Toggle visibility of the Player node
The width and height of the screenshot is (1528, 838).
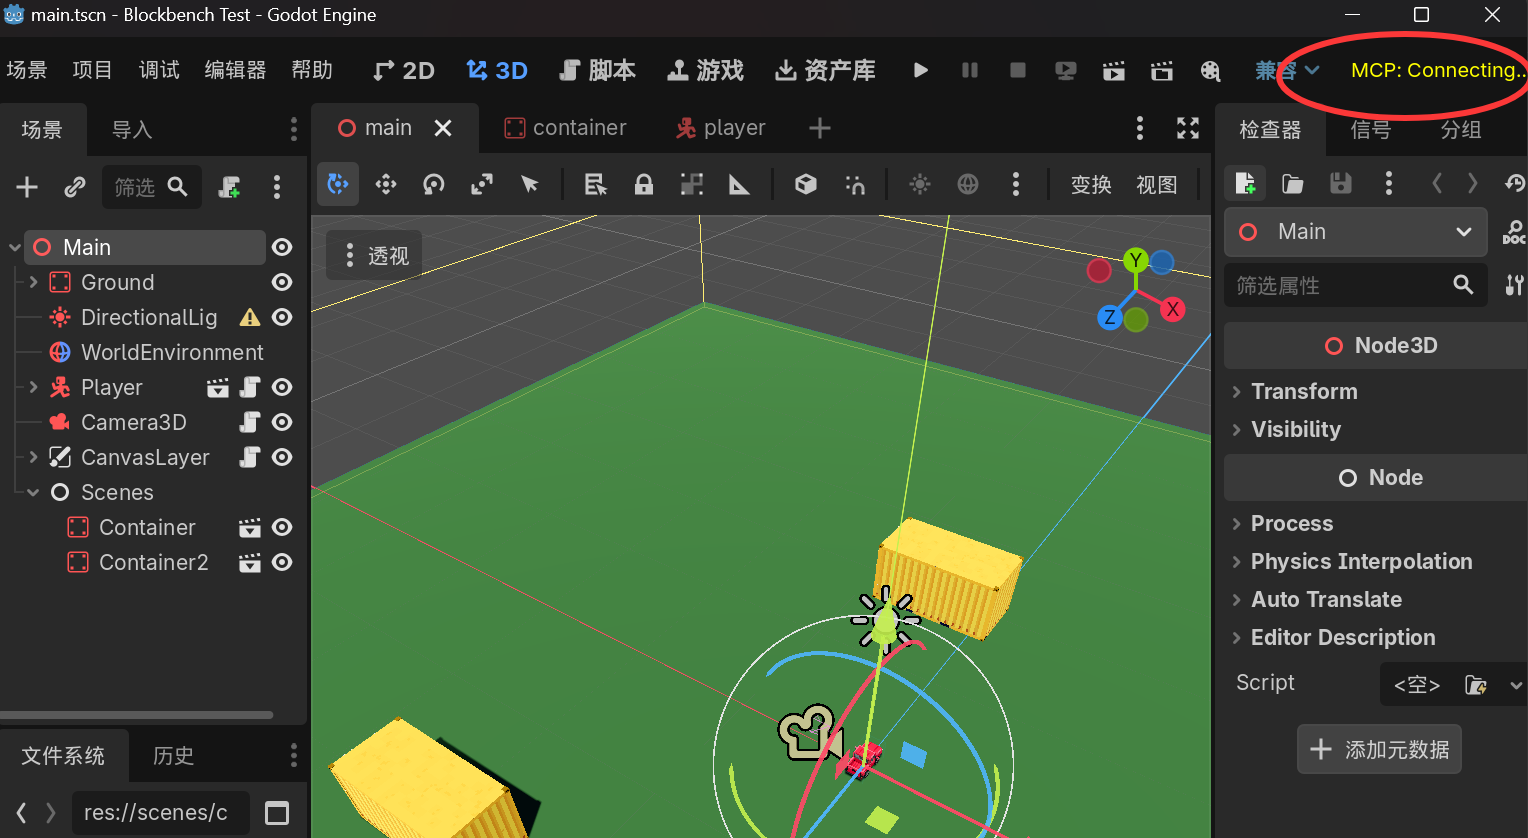click(x=283, y=388)
